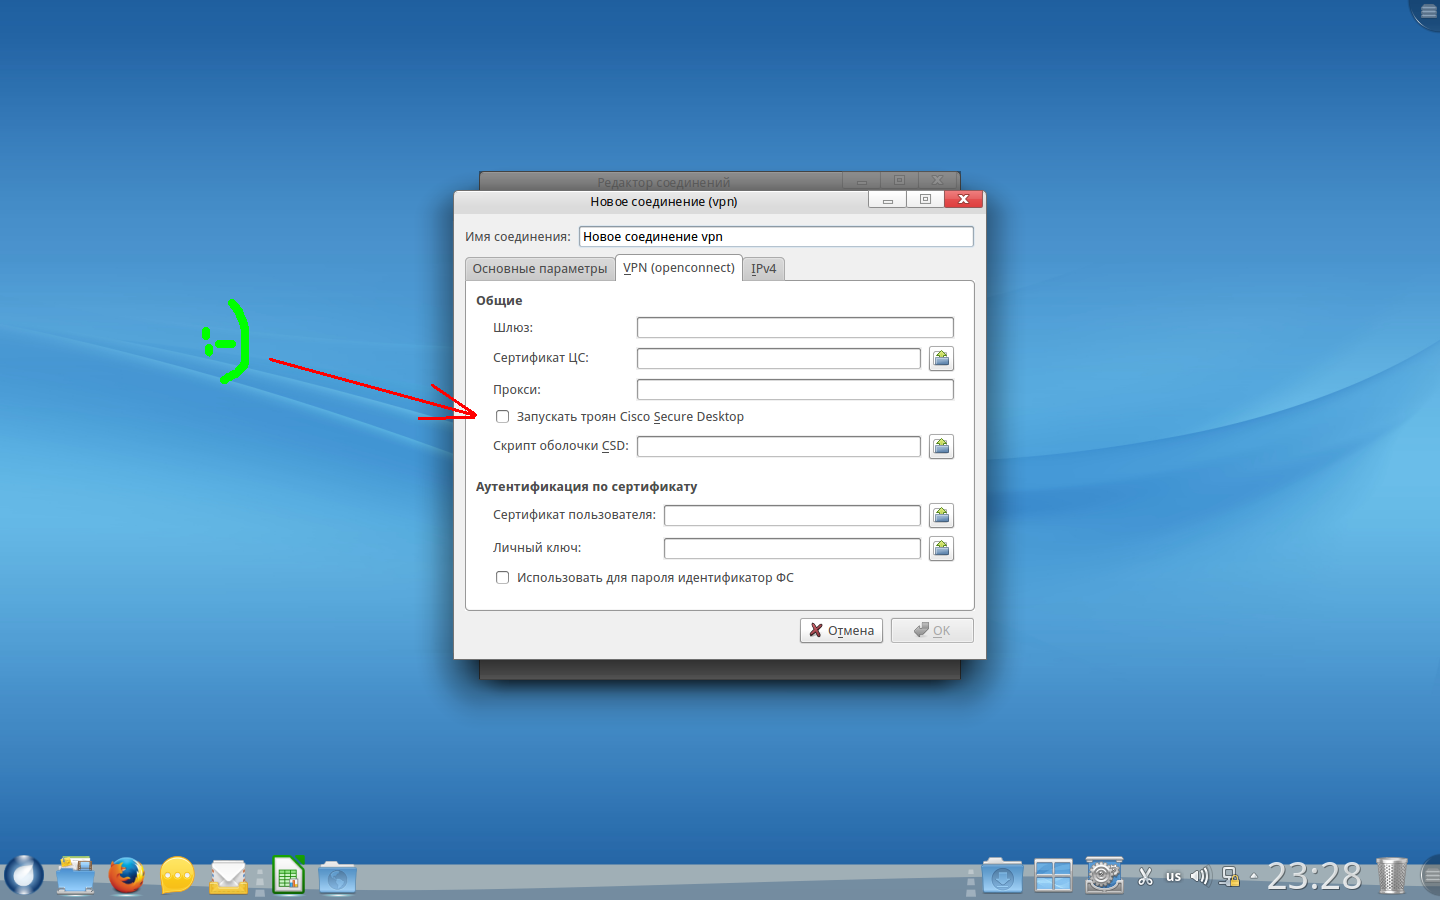The image size is (1440, 900).
Task: Browse for the CSD wrapper script file
Action: click(941, 446)
